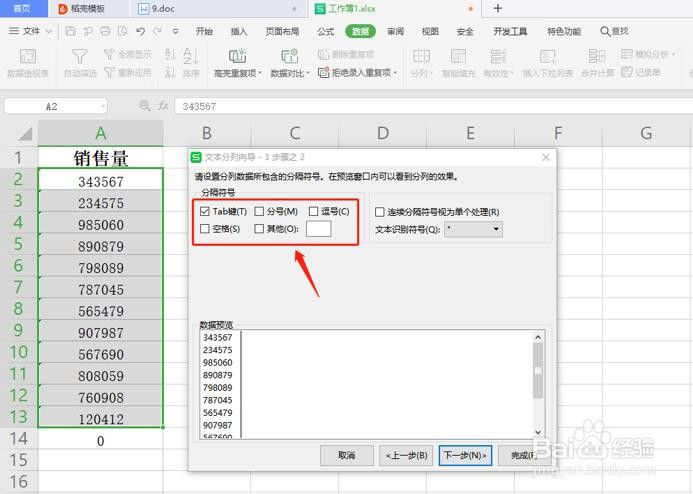Viewport: 693px width, 494px height.
Task: Open the 视图 ribbon tab
Action: pos(430,31)
